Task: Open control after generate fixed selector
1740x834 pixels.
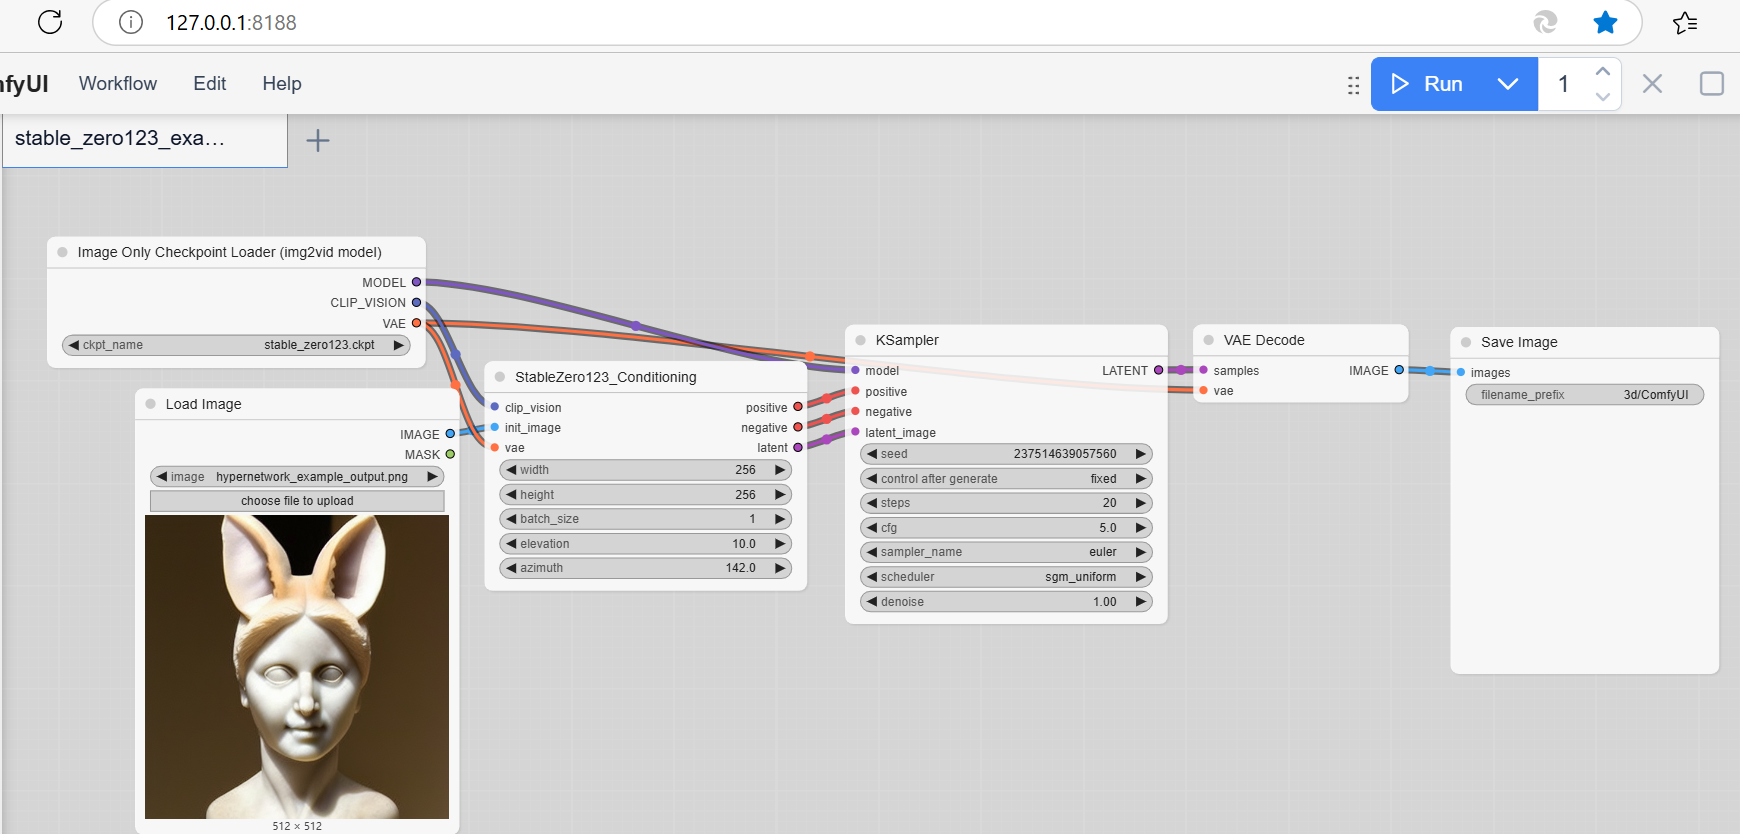Action: click(1006, 479)
